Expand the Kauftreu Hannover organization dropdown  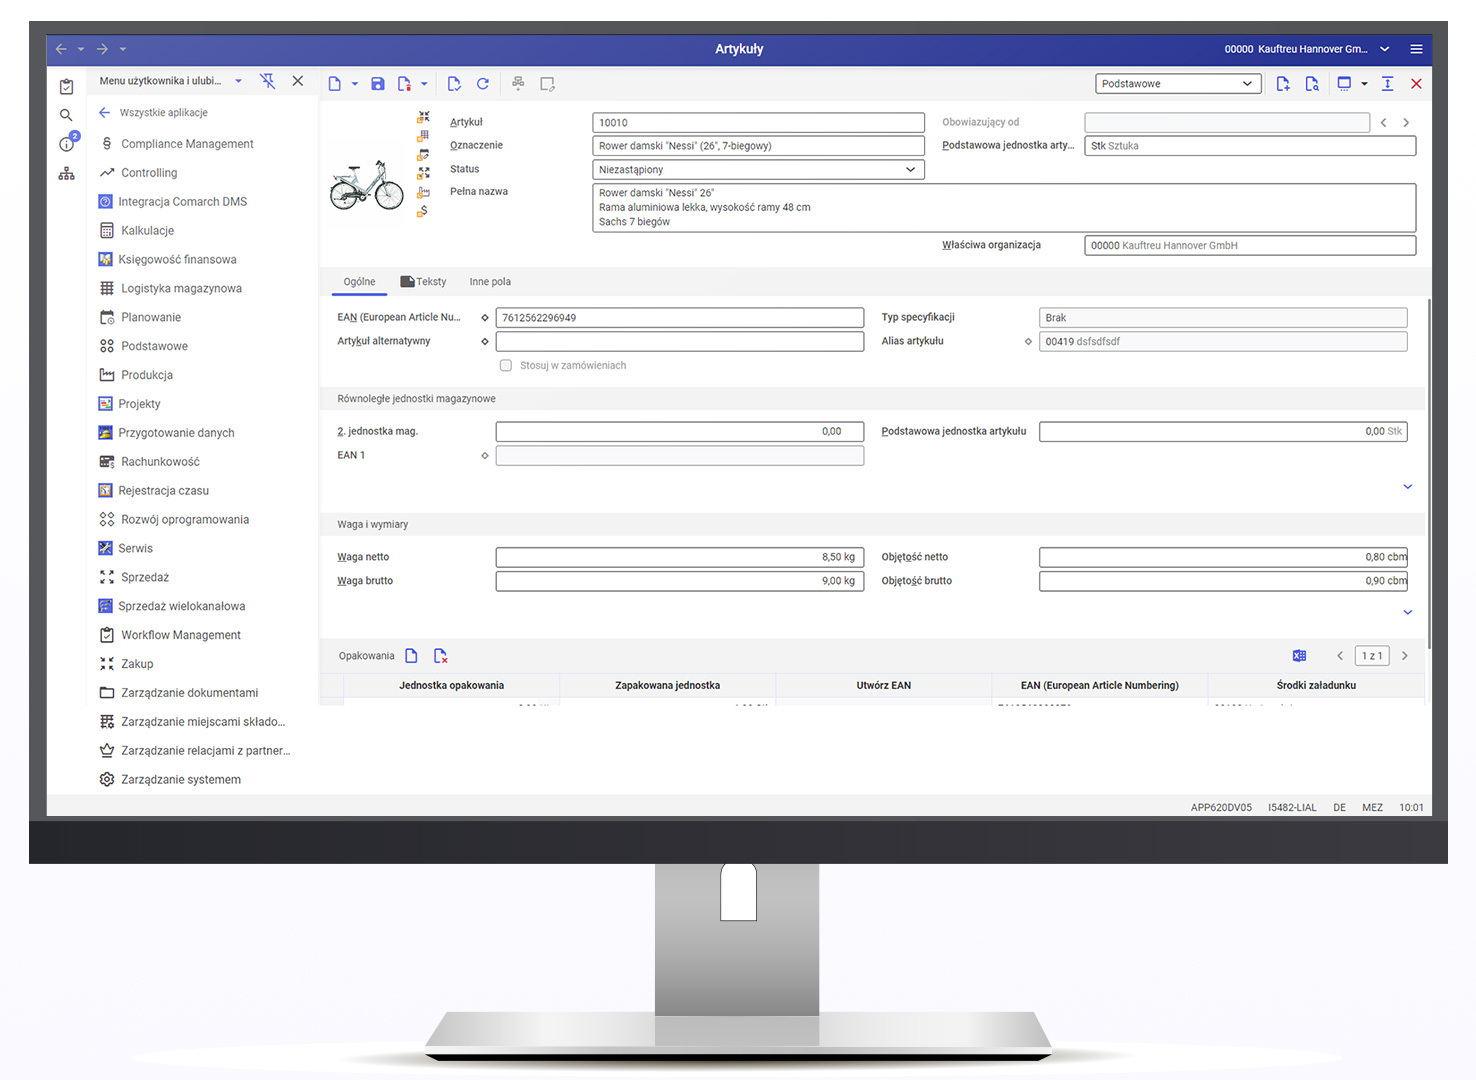point(1385,49)
